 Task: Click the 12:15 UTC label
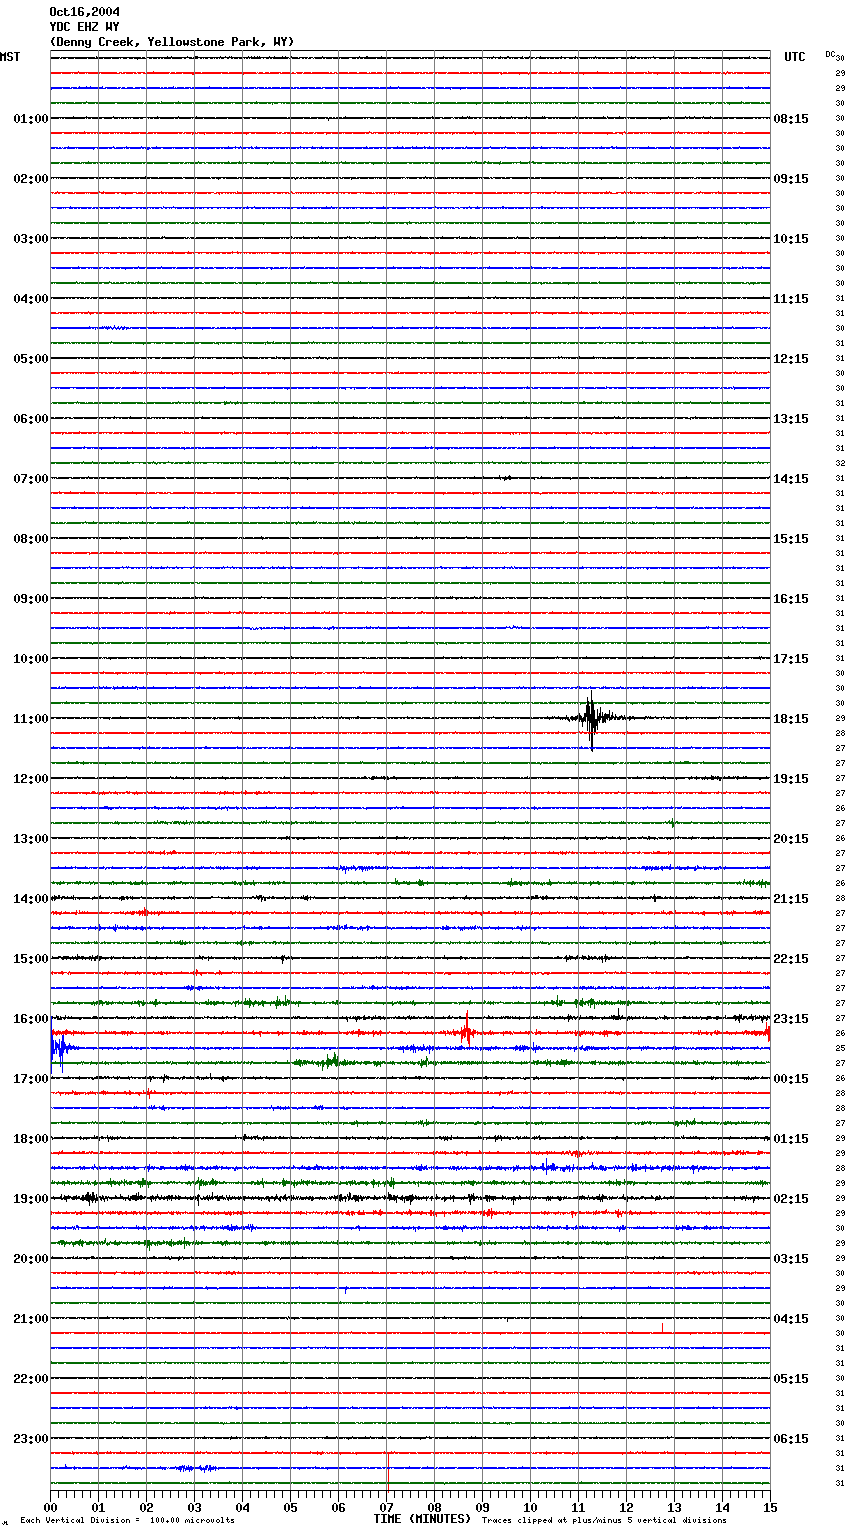pyautogui.click(x=791, y=359)
